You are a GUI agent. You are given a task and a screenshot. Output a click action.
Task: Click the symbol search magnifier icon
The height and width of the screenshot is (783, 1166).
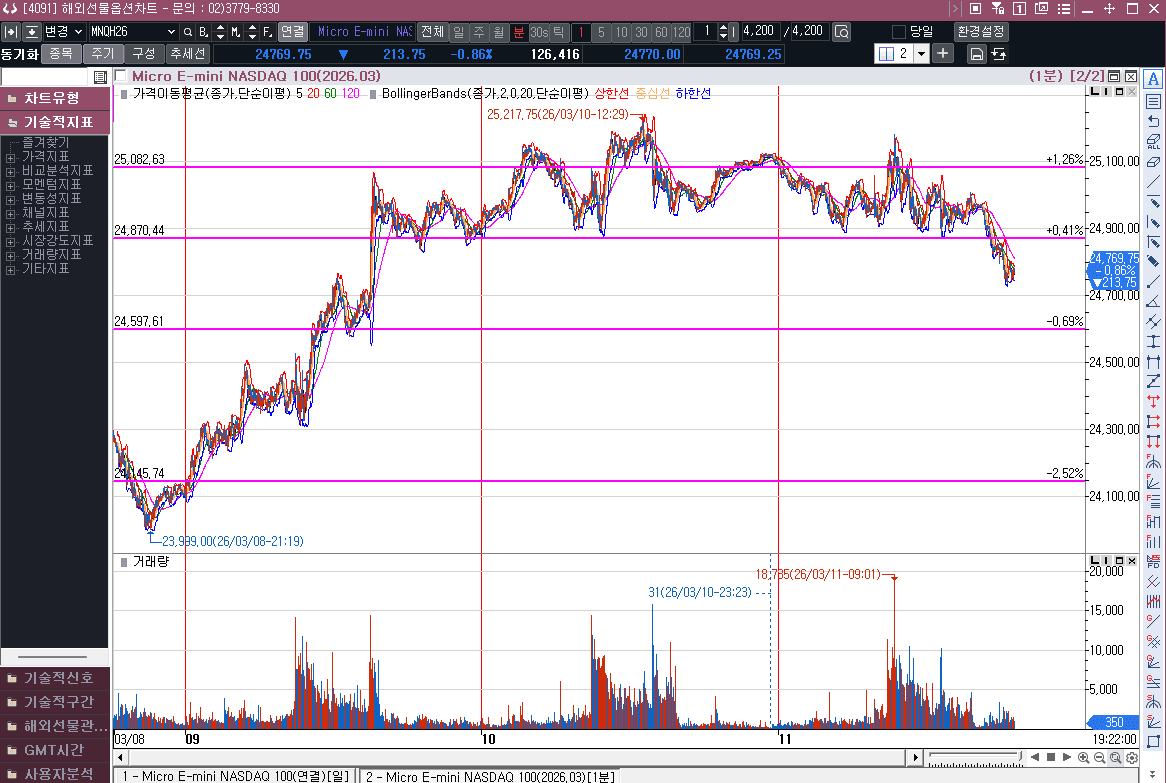pos(187,32)
